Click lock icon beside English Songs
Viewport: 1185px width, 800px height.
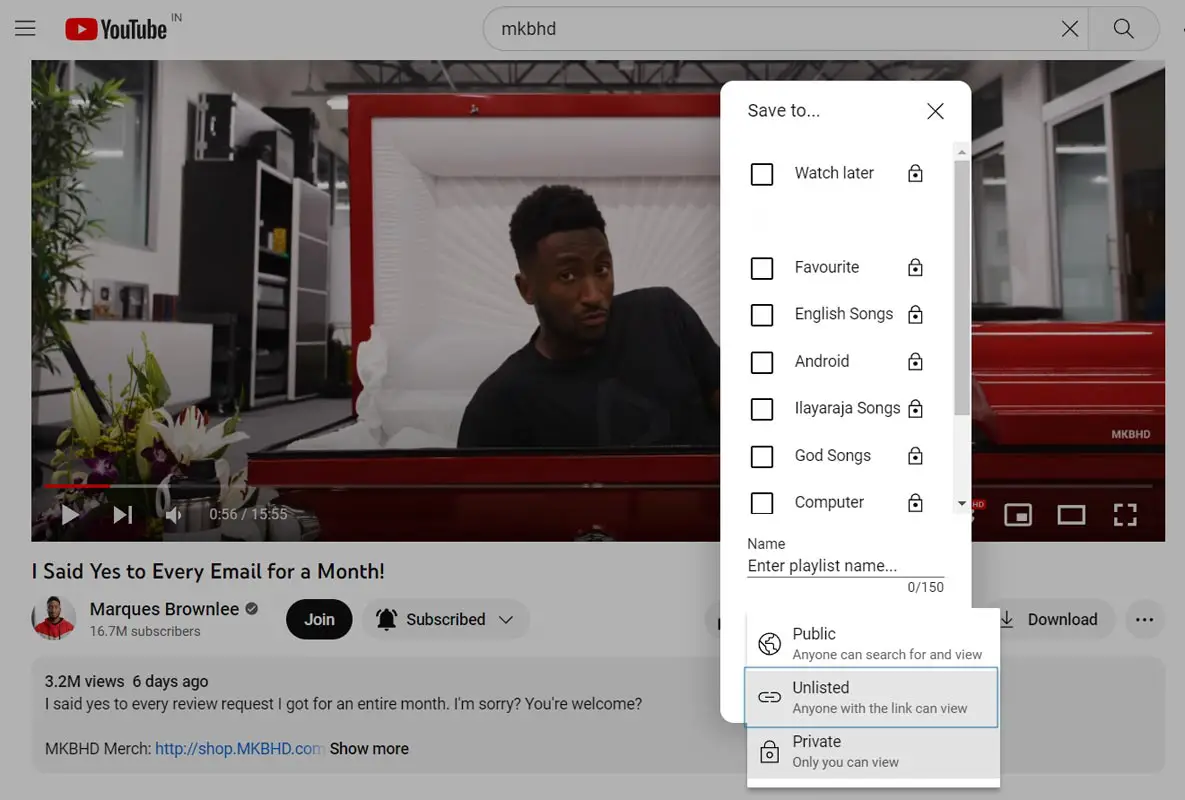coord(915,314)
